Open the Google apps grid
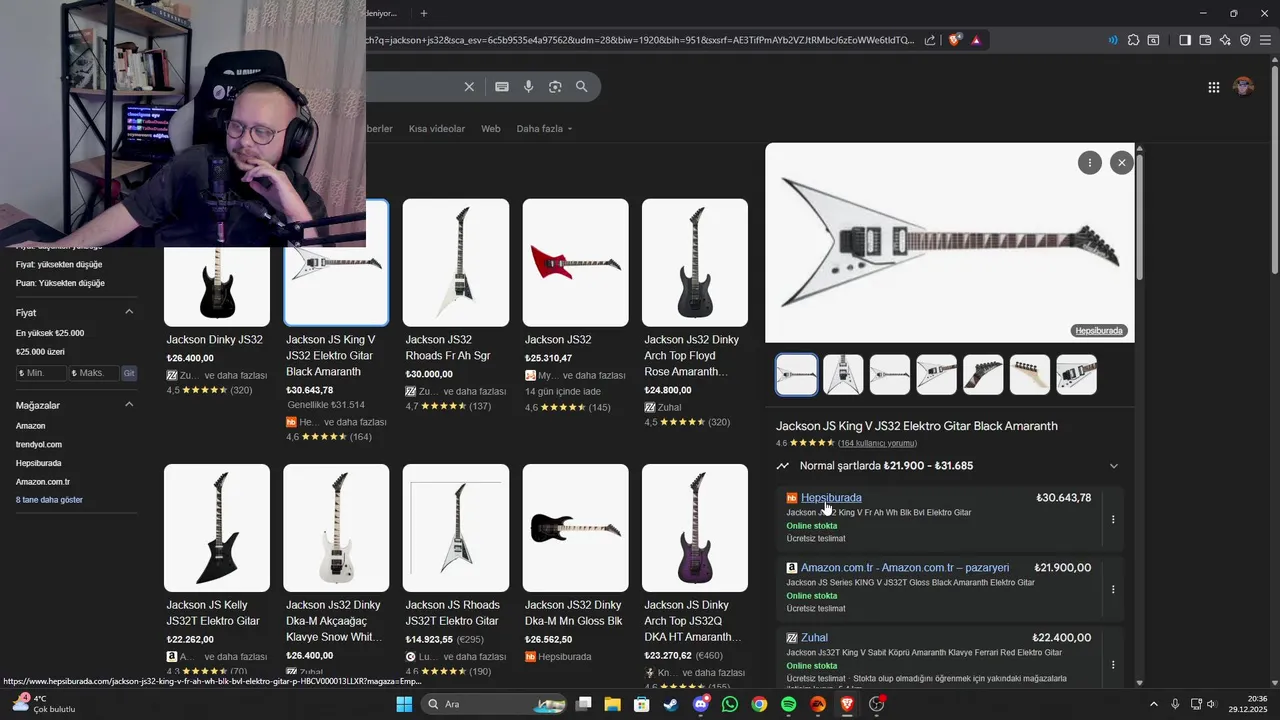1280x720 pixels. coord(1213,87)
